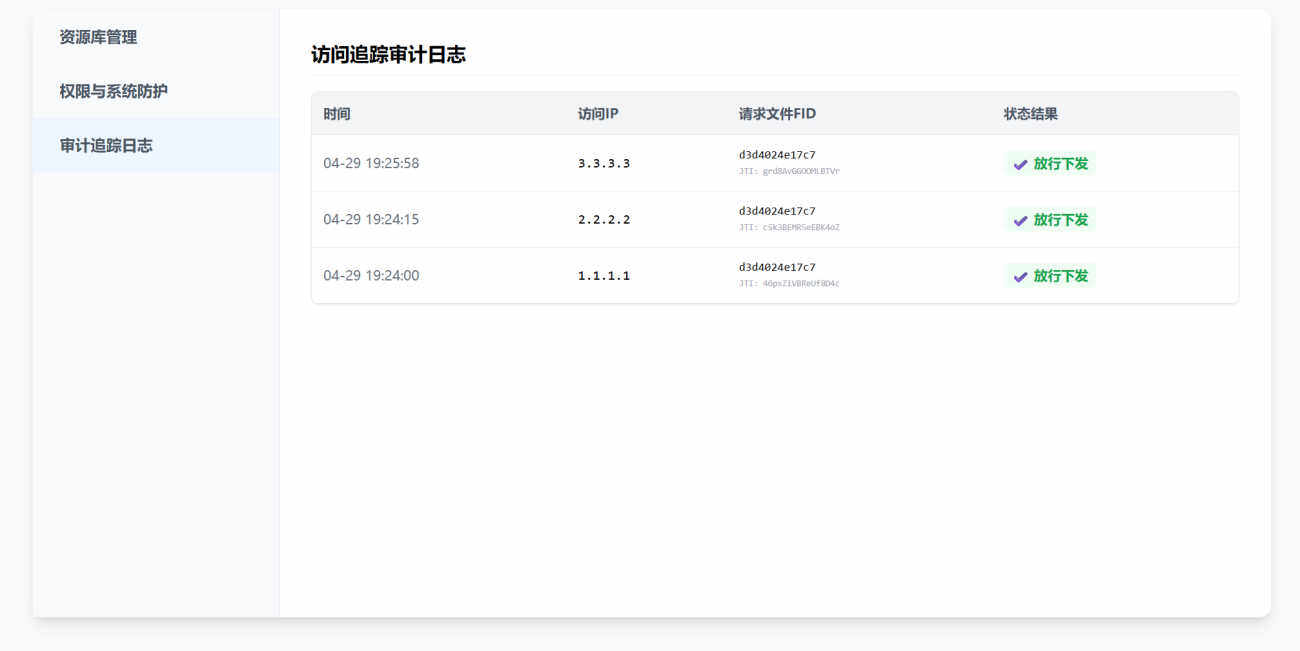Viewport: 1300px width, 651px height.
Task: Click the IP address 2.2.2.2
Action: click(x=604, y=219)
